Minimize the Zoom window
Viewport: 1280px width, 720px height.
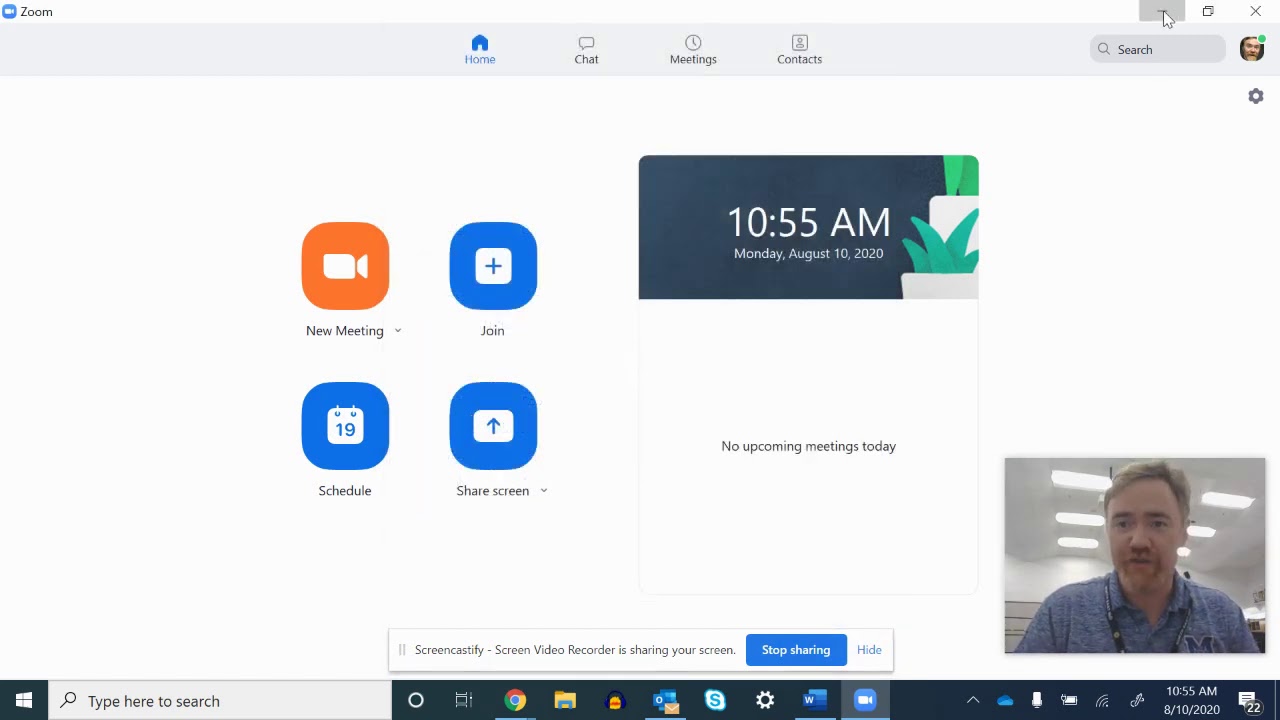pyautogui.click(x=1162, y=12)
